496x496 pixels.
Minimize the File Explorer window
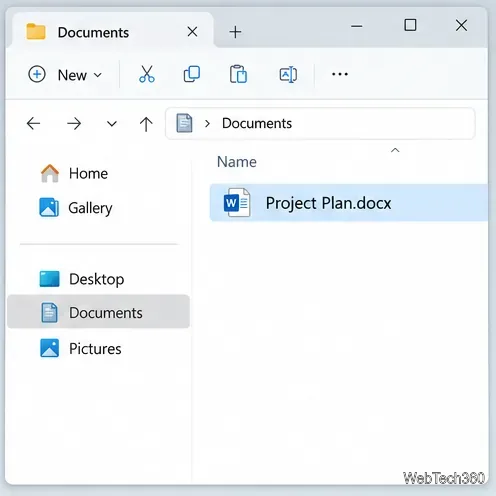(357, 26)
